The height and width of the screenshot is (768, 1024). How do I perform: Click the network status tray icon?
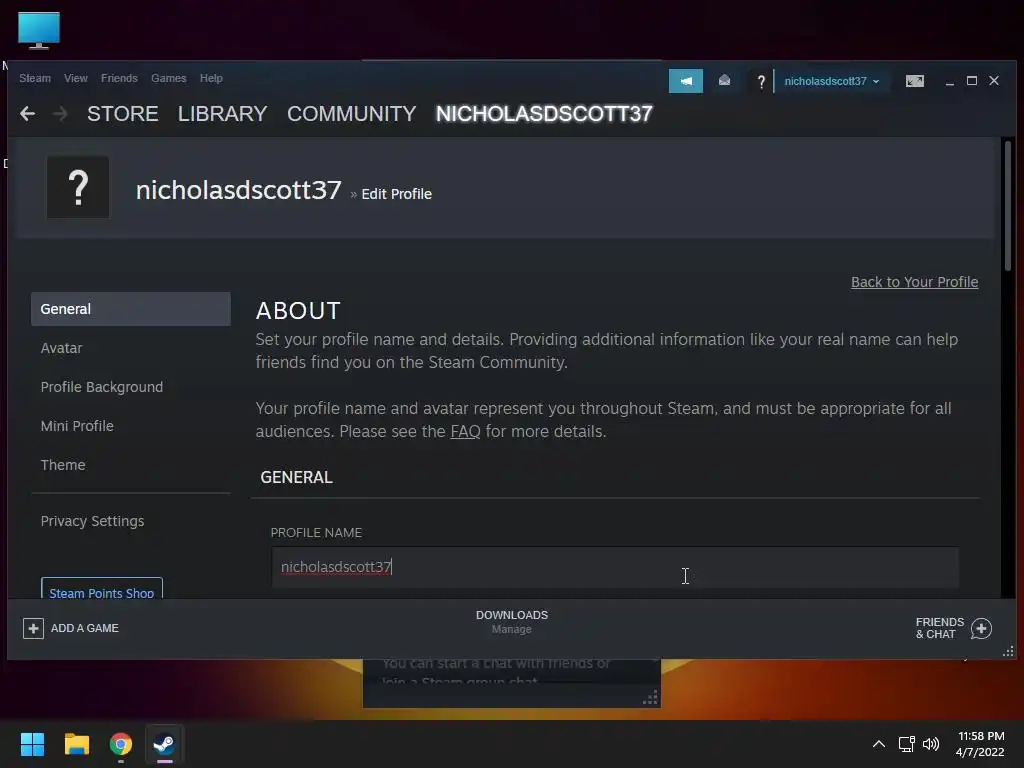(x=906, y=744)
